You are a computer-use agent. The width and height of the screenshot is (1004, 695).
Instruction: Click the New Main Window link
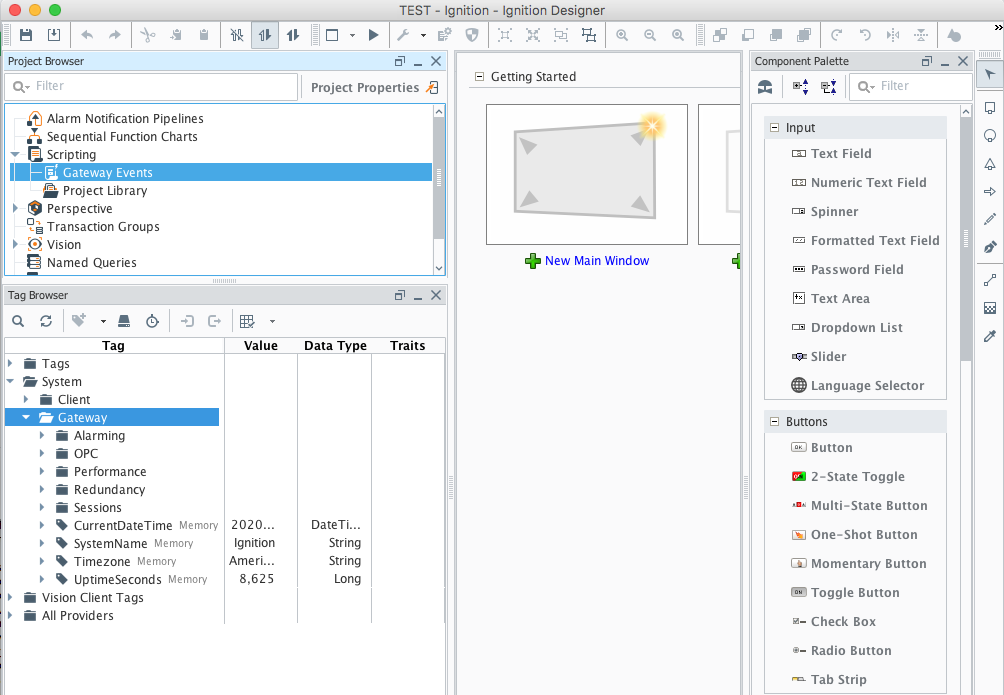click(x=597, y=261)
